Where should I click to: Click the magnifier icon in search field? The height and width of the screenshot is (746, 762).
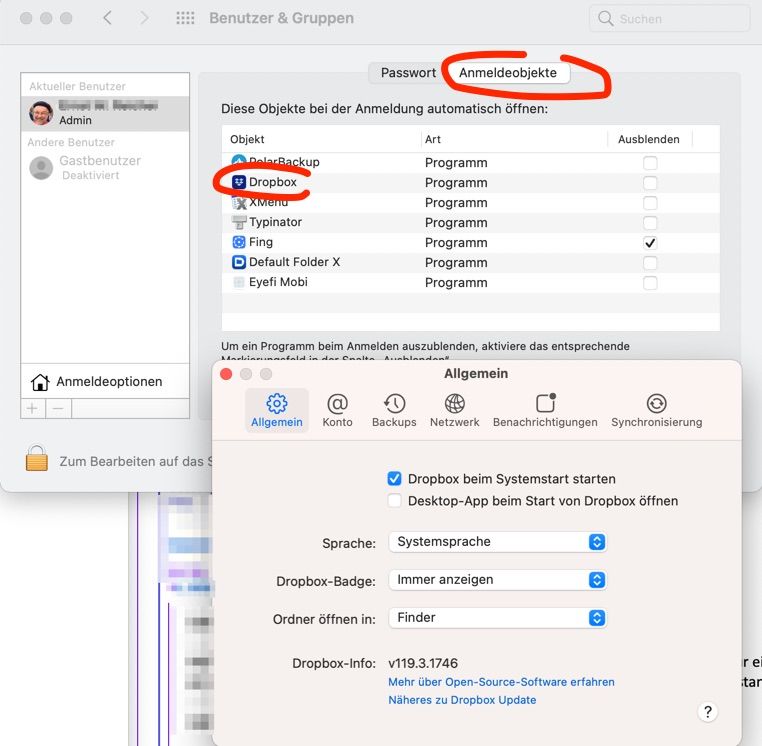coord(606,18)
